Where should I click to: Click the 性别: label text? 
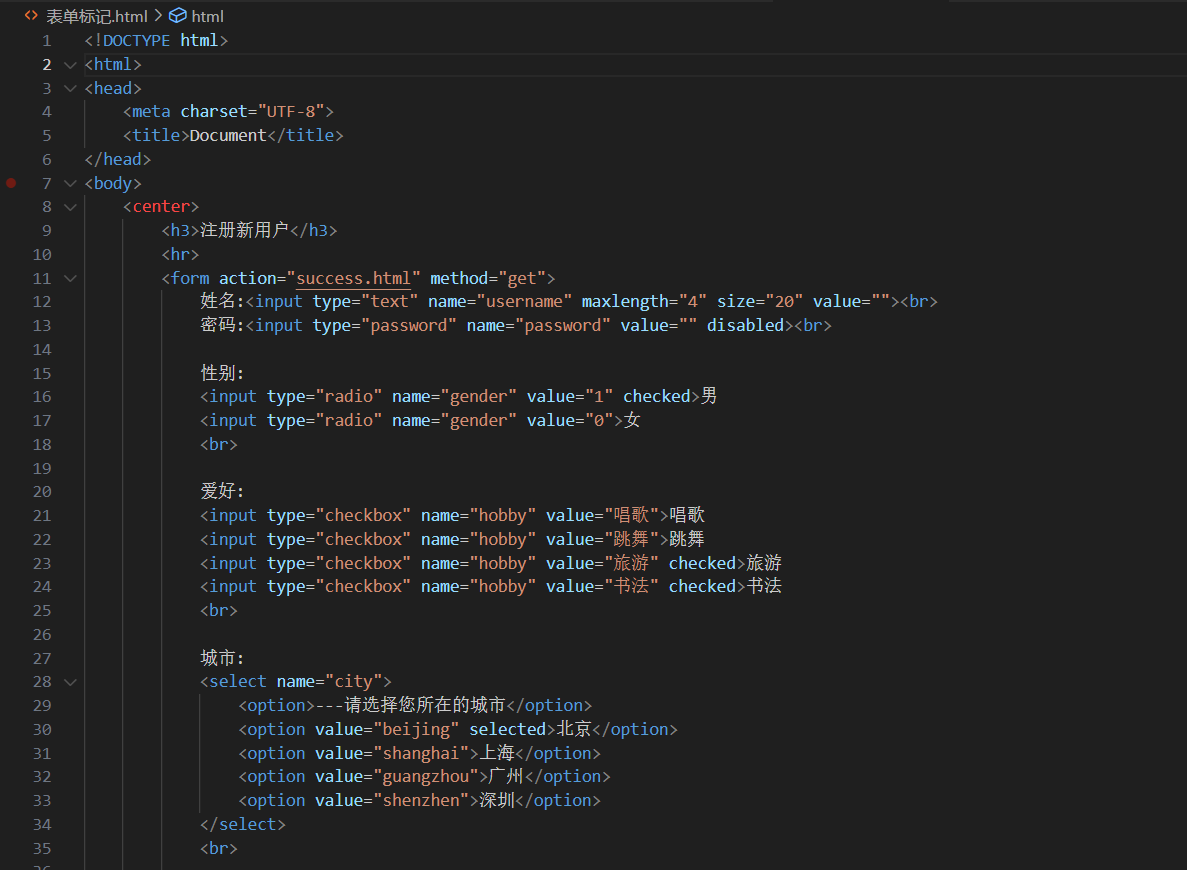coord(223,373)
